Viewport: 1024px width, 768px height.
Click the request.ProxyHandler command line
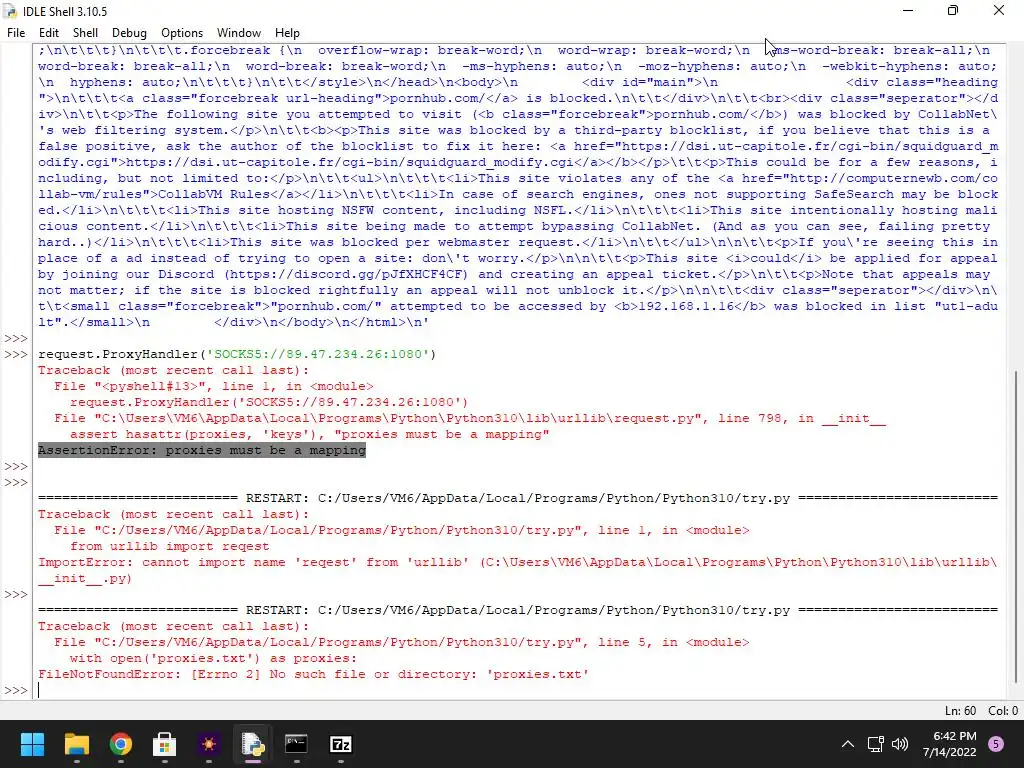237,354
